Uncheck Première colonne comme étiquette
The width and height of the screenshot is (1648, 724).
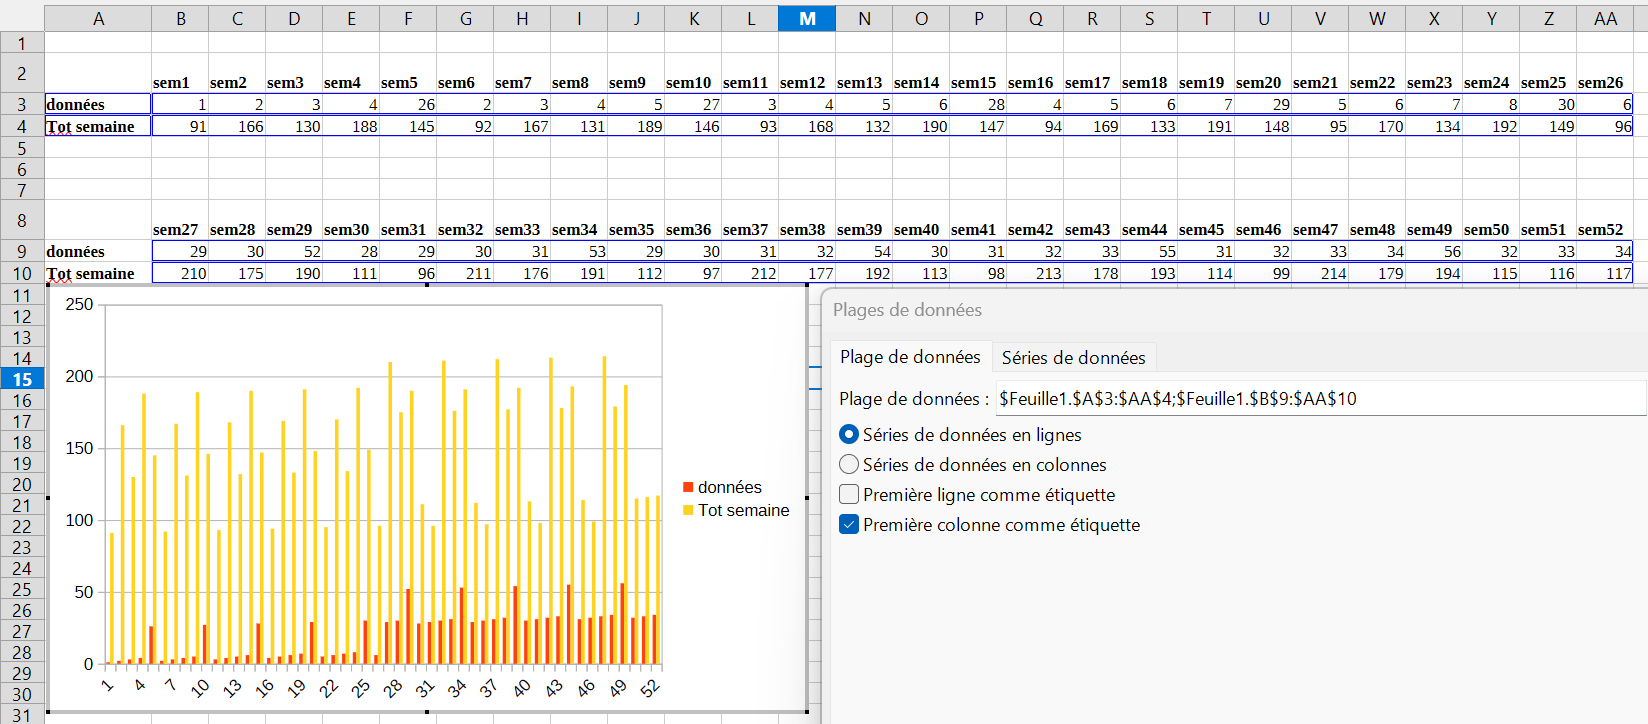(x=849, y=525)
